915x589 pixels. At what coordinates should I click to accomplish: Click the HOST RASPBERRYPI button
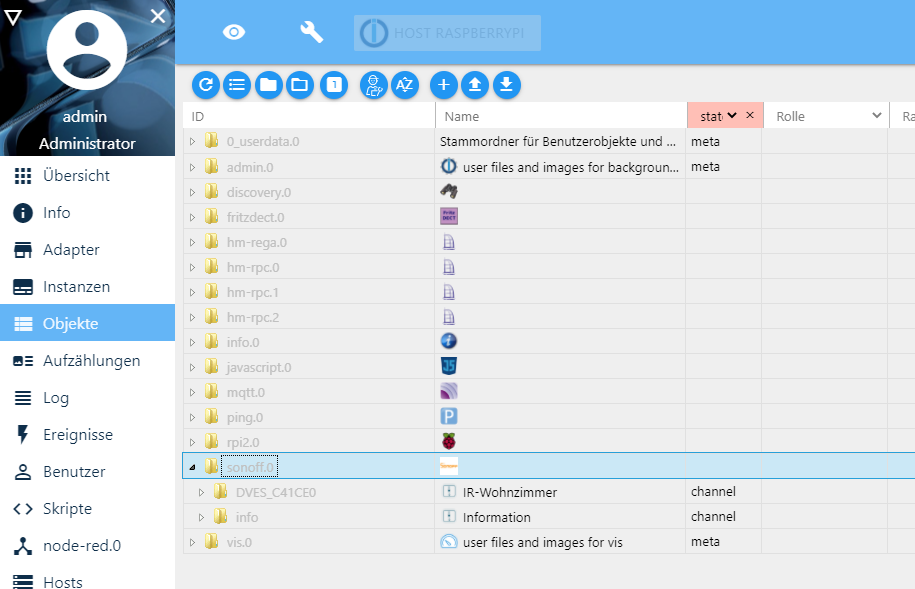pos(447,33)
